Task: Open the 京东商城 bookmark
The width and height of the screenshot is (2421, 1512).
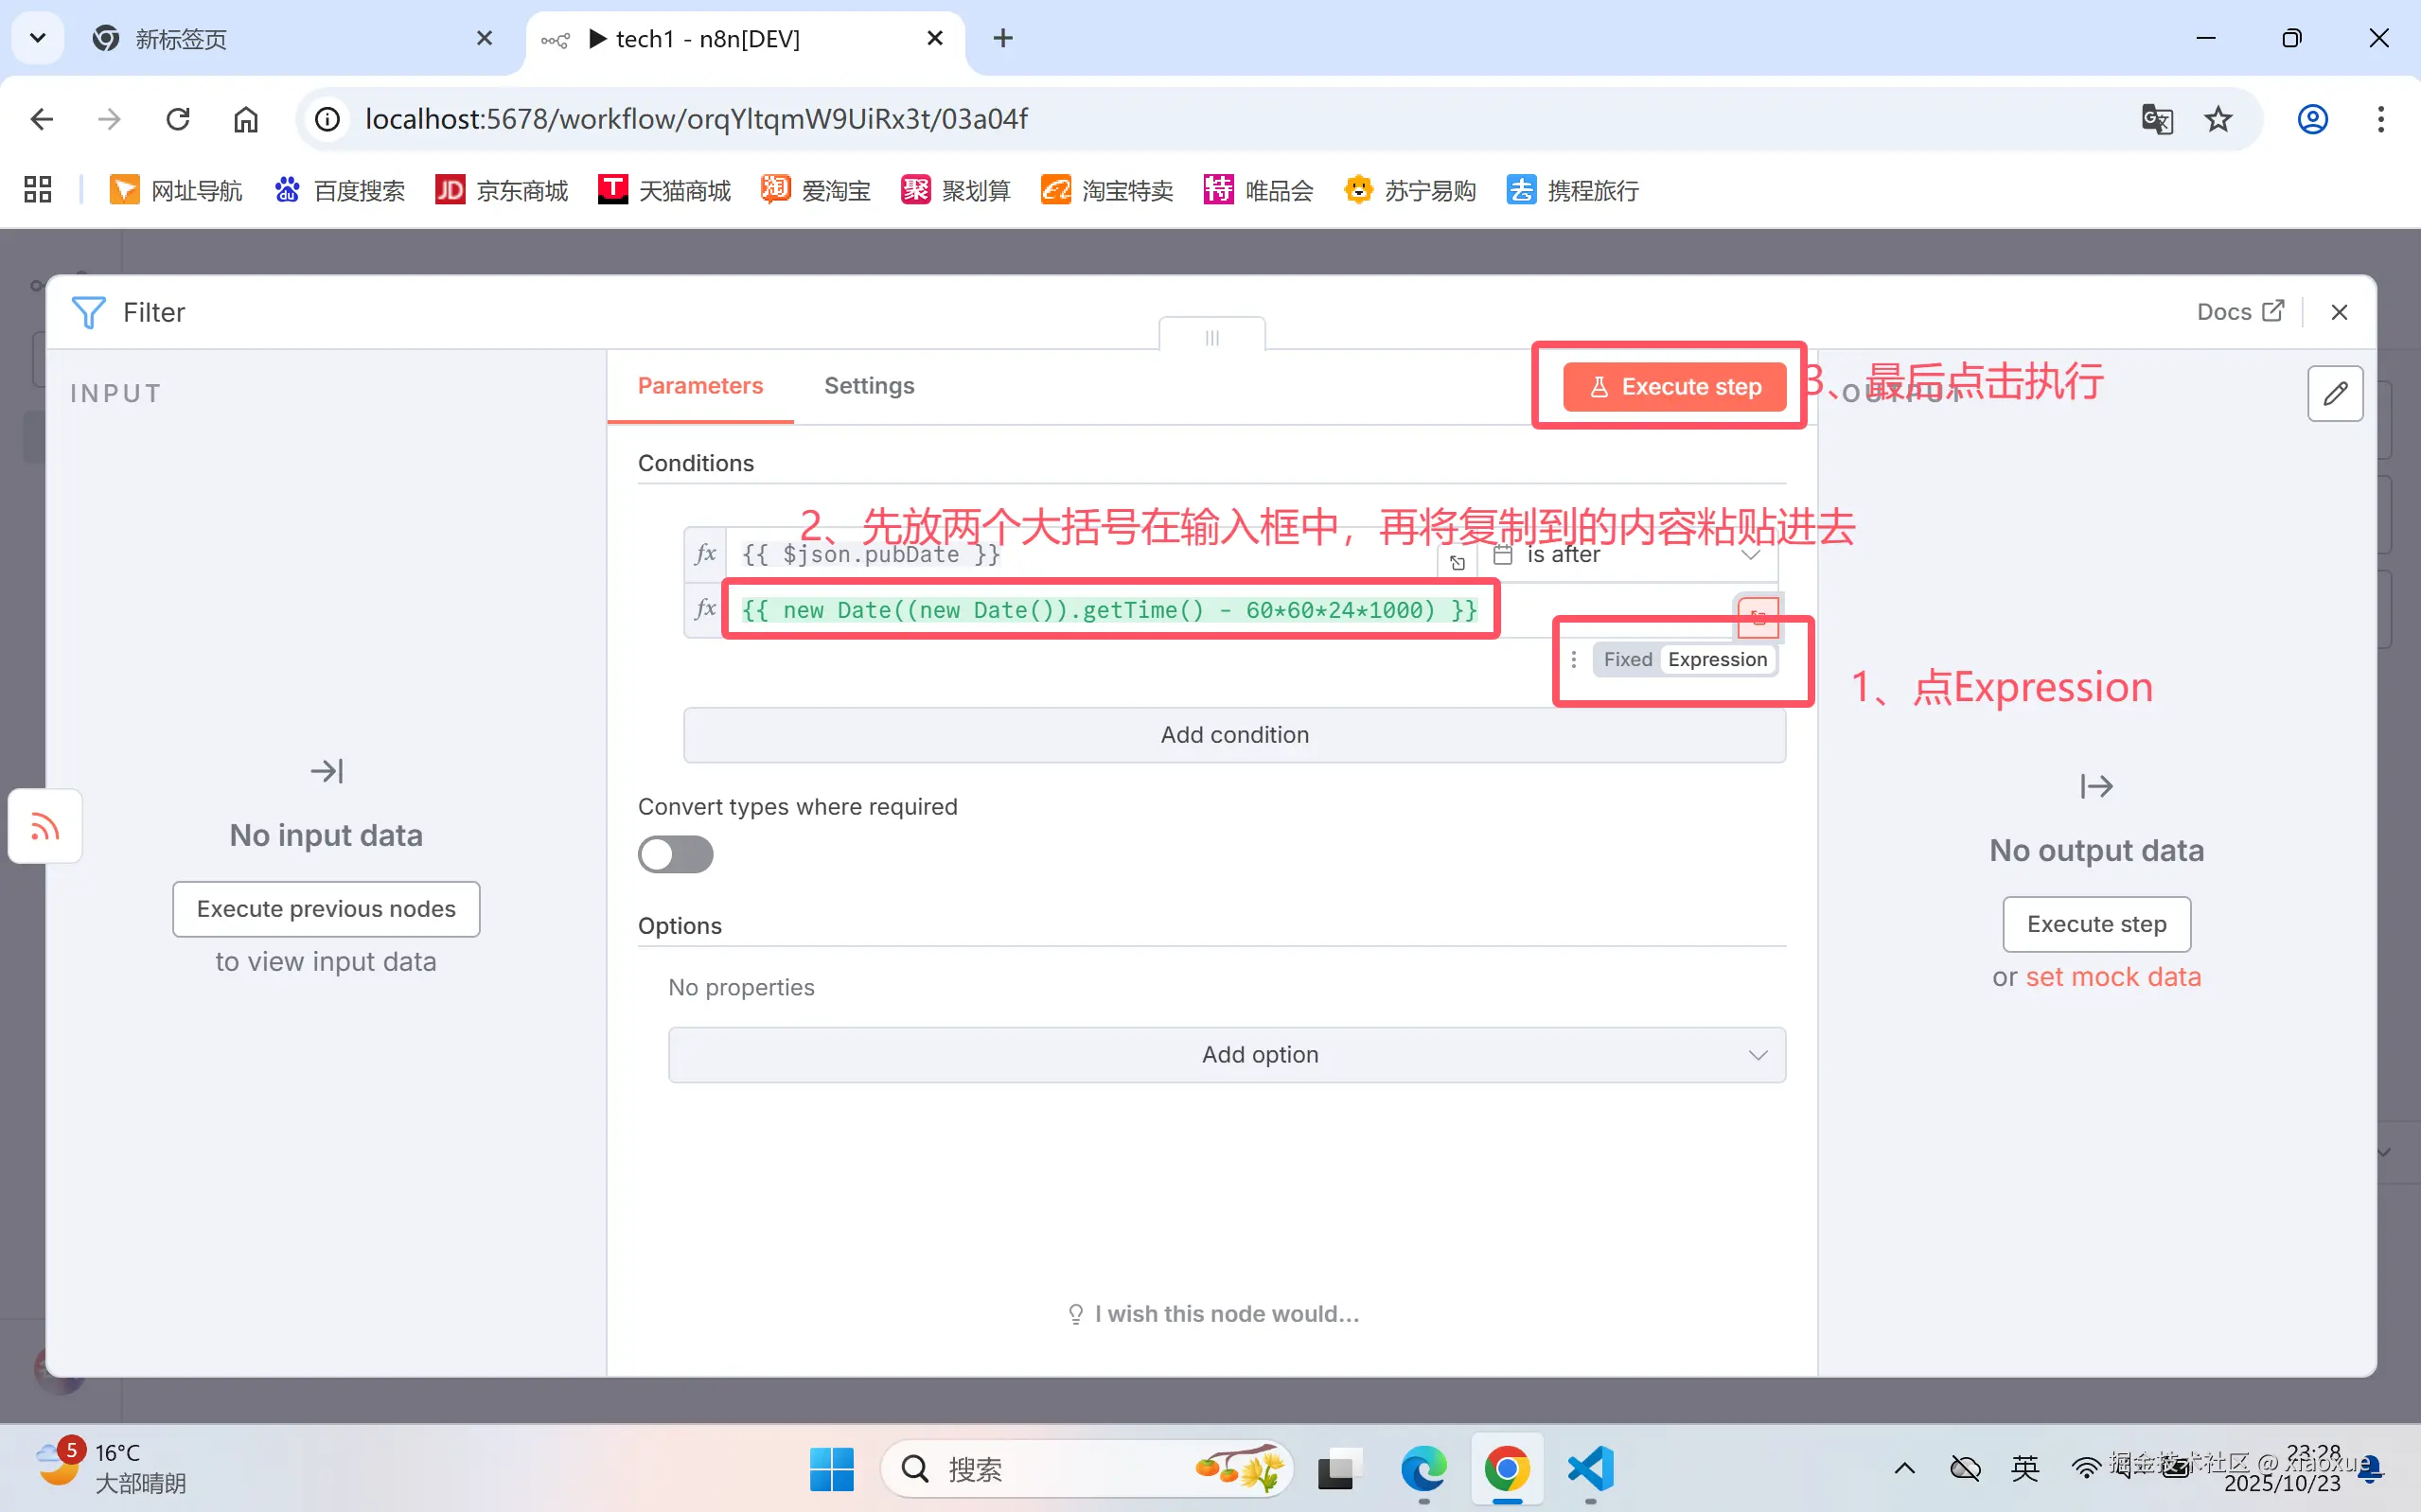Action: (x=502, y=189)
